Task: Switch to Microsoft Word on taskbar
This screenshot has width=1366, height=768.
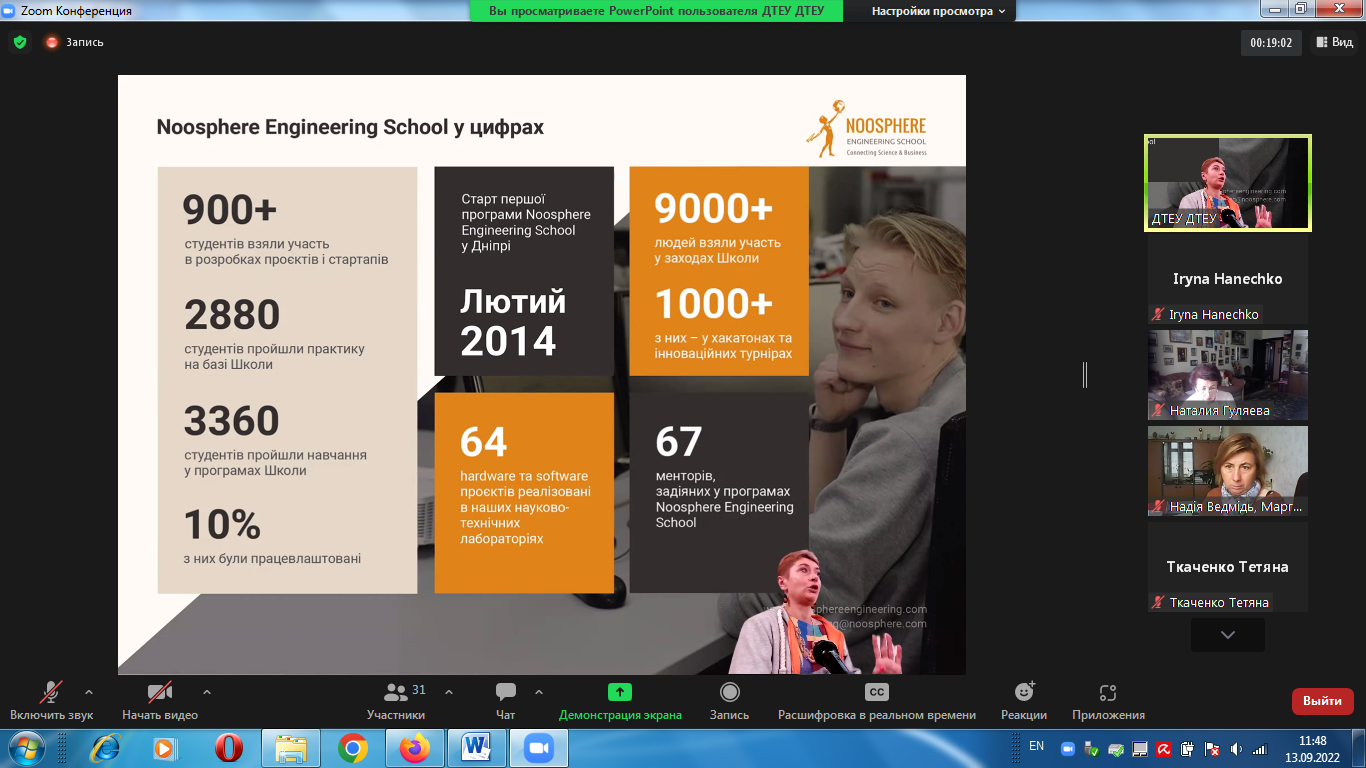Action: tap(477, 748)
